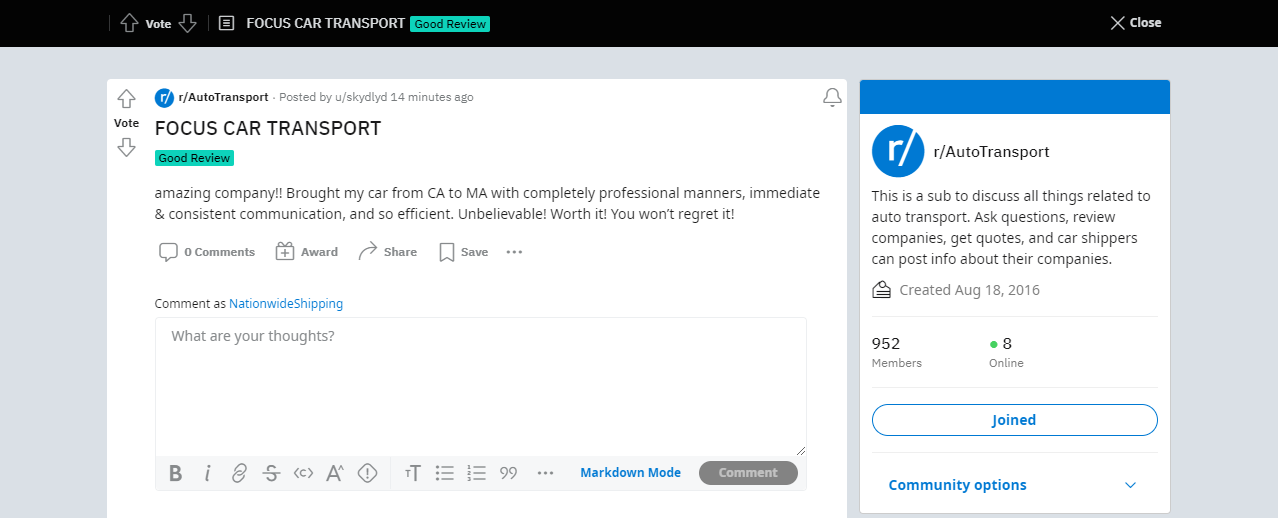Image resolution: width=1278 pixels, height=518 pixels.
Task: Toggle strikethrough formatting
Action: [x=271, y=473]
